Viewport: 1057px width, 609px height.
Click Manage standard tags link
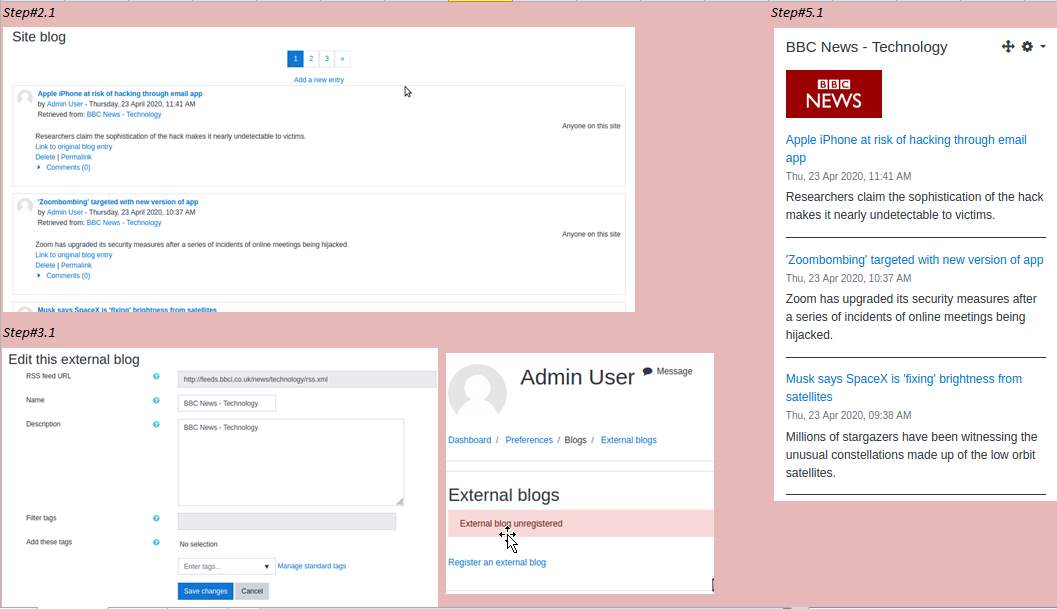[311, 567]
